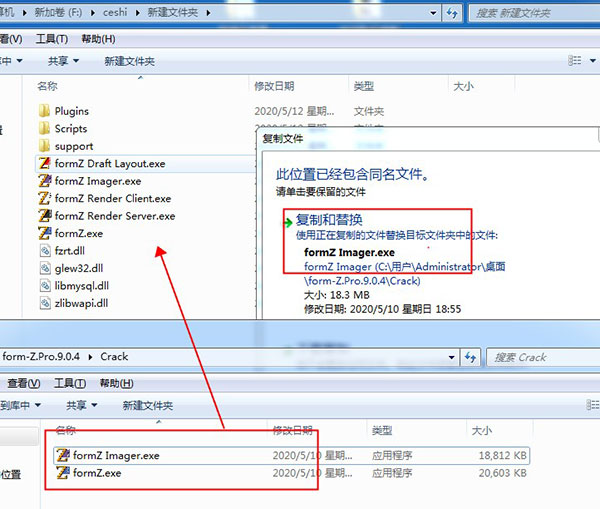Image resolution: width=600 pixels, height=509 pixels.
Task: Open 帮助(H) menu in top window
Action: click(98, 39)
